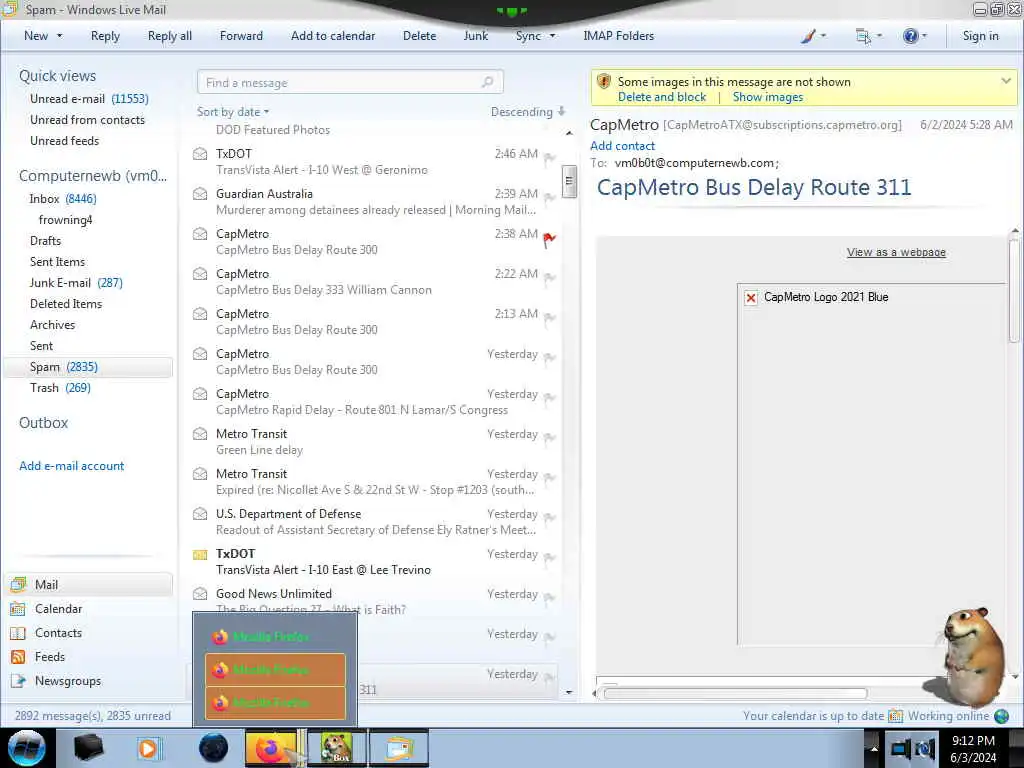This screenshot has height=768, width=1024.
Task: Show hidden tray icons arrow
Action: click(874, 748)
